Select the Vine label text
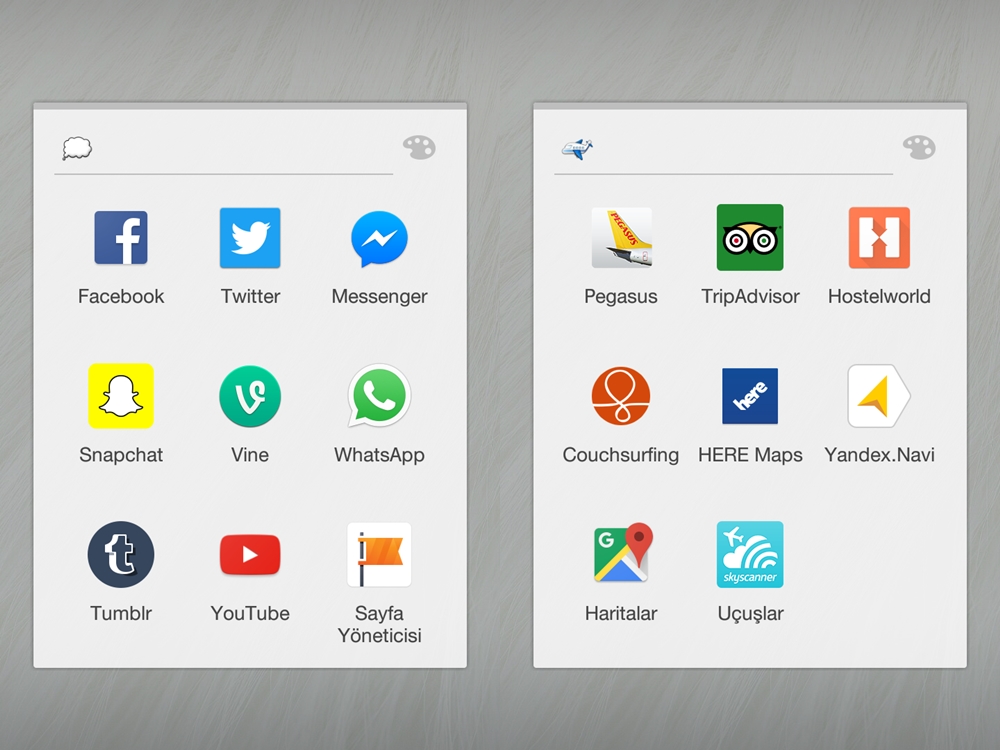The image size is (1000, 750). pos(250,455)
